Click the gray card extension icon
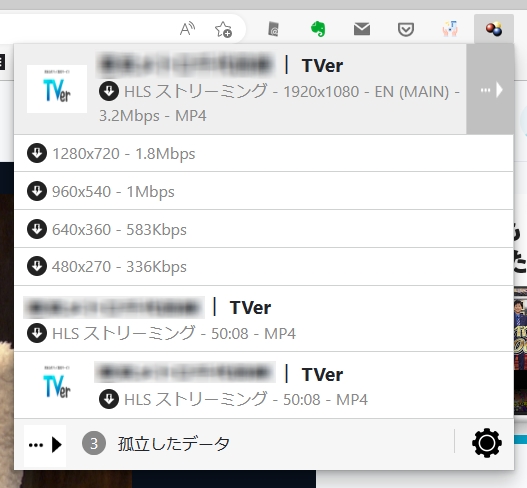The height and width of the screenshot is (488, 527). coord(274,29)
